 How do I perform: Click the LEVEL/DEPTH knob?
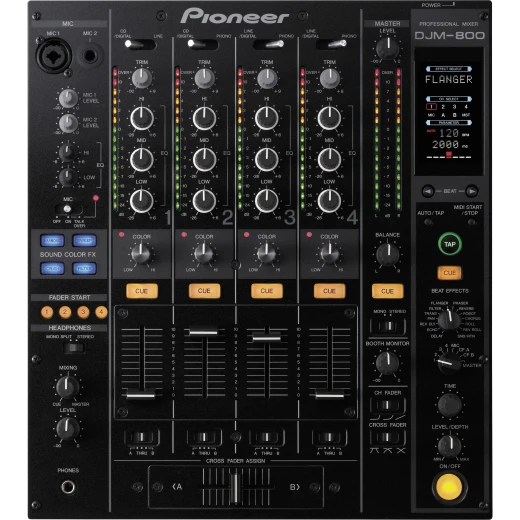point(449,446)
